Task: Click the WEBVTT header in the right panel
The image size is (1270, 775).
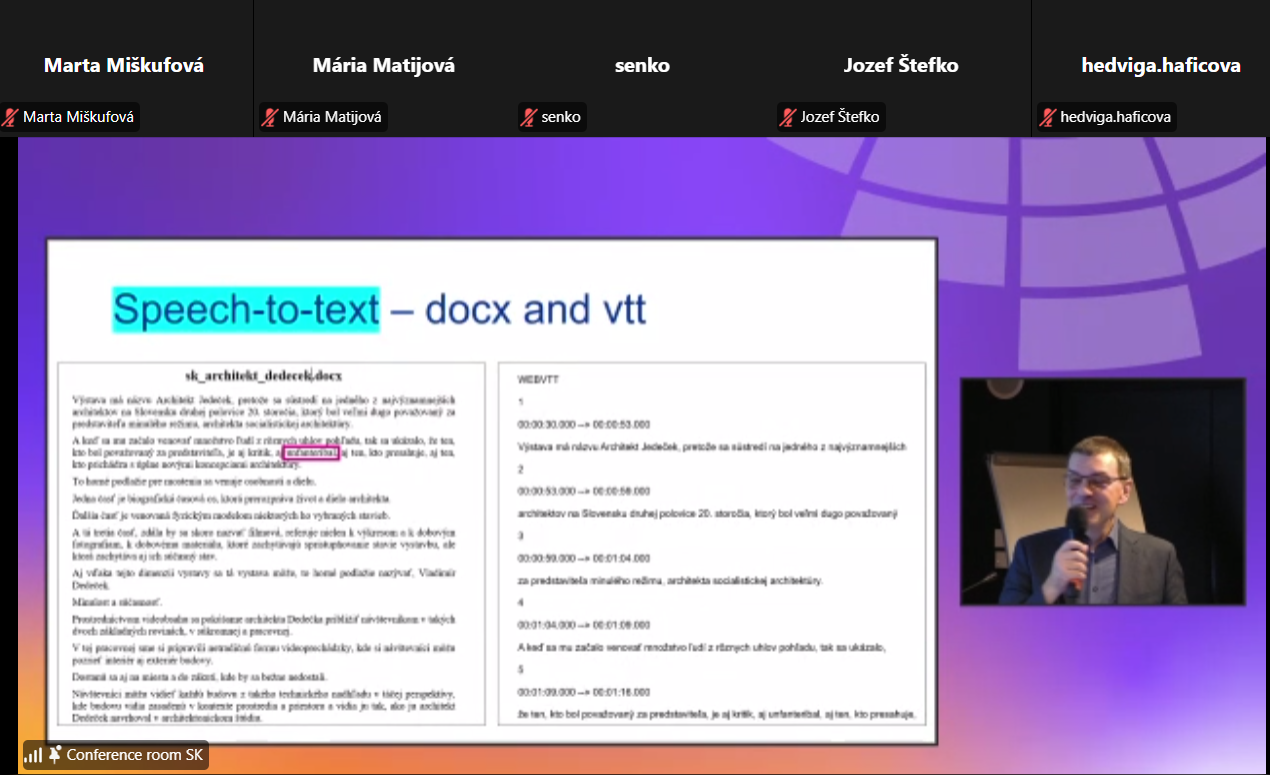Action: (538, 380)
